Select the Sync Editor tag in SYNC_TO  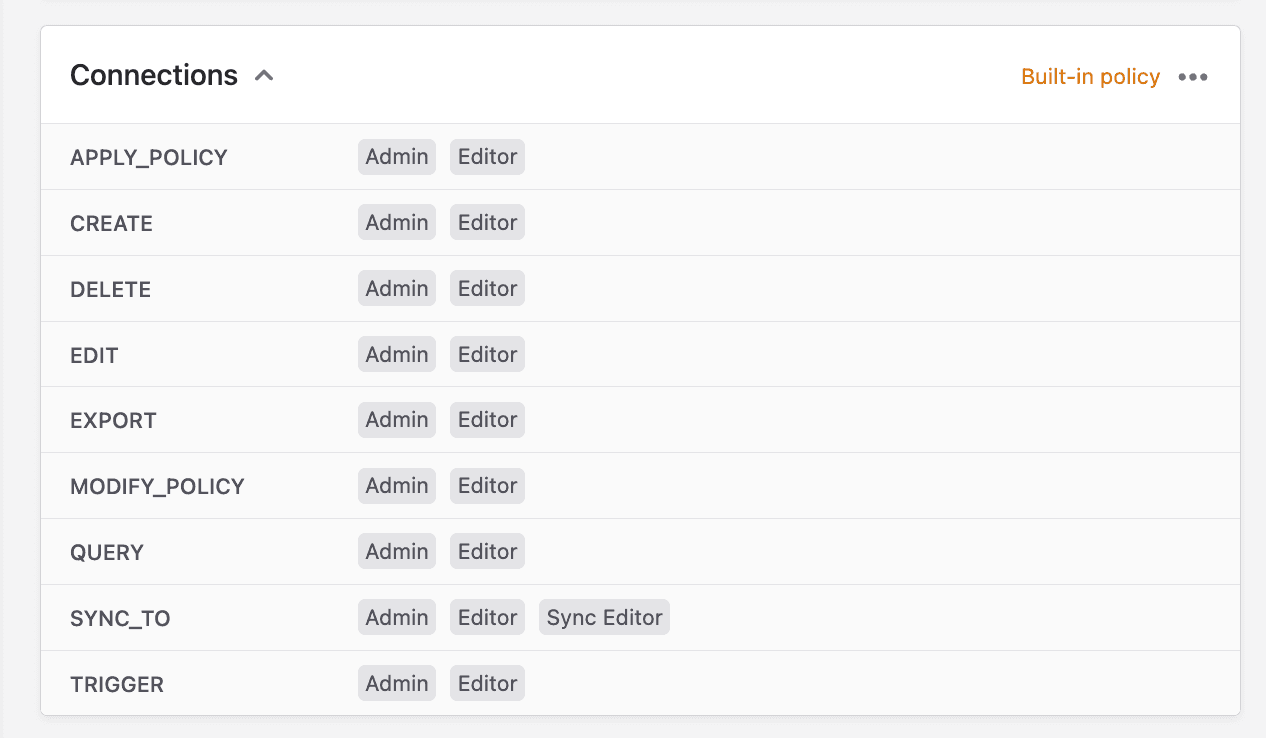604,618
